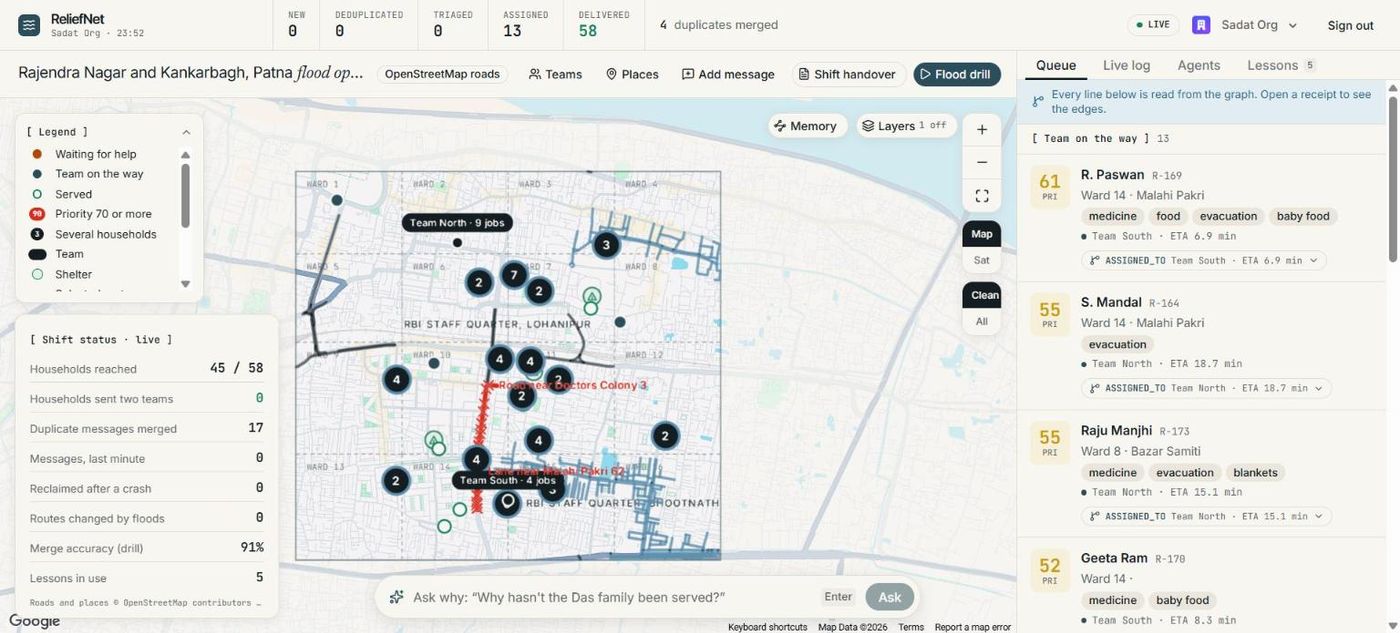Select the Team South 4 jobs marker
The height and width of the screenshot is (633, 1400).
tap(507, 480)
